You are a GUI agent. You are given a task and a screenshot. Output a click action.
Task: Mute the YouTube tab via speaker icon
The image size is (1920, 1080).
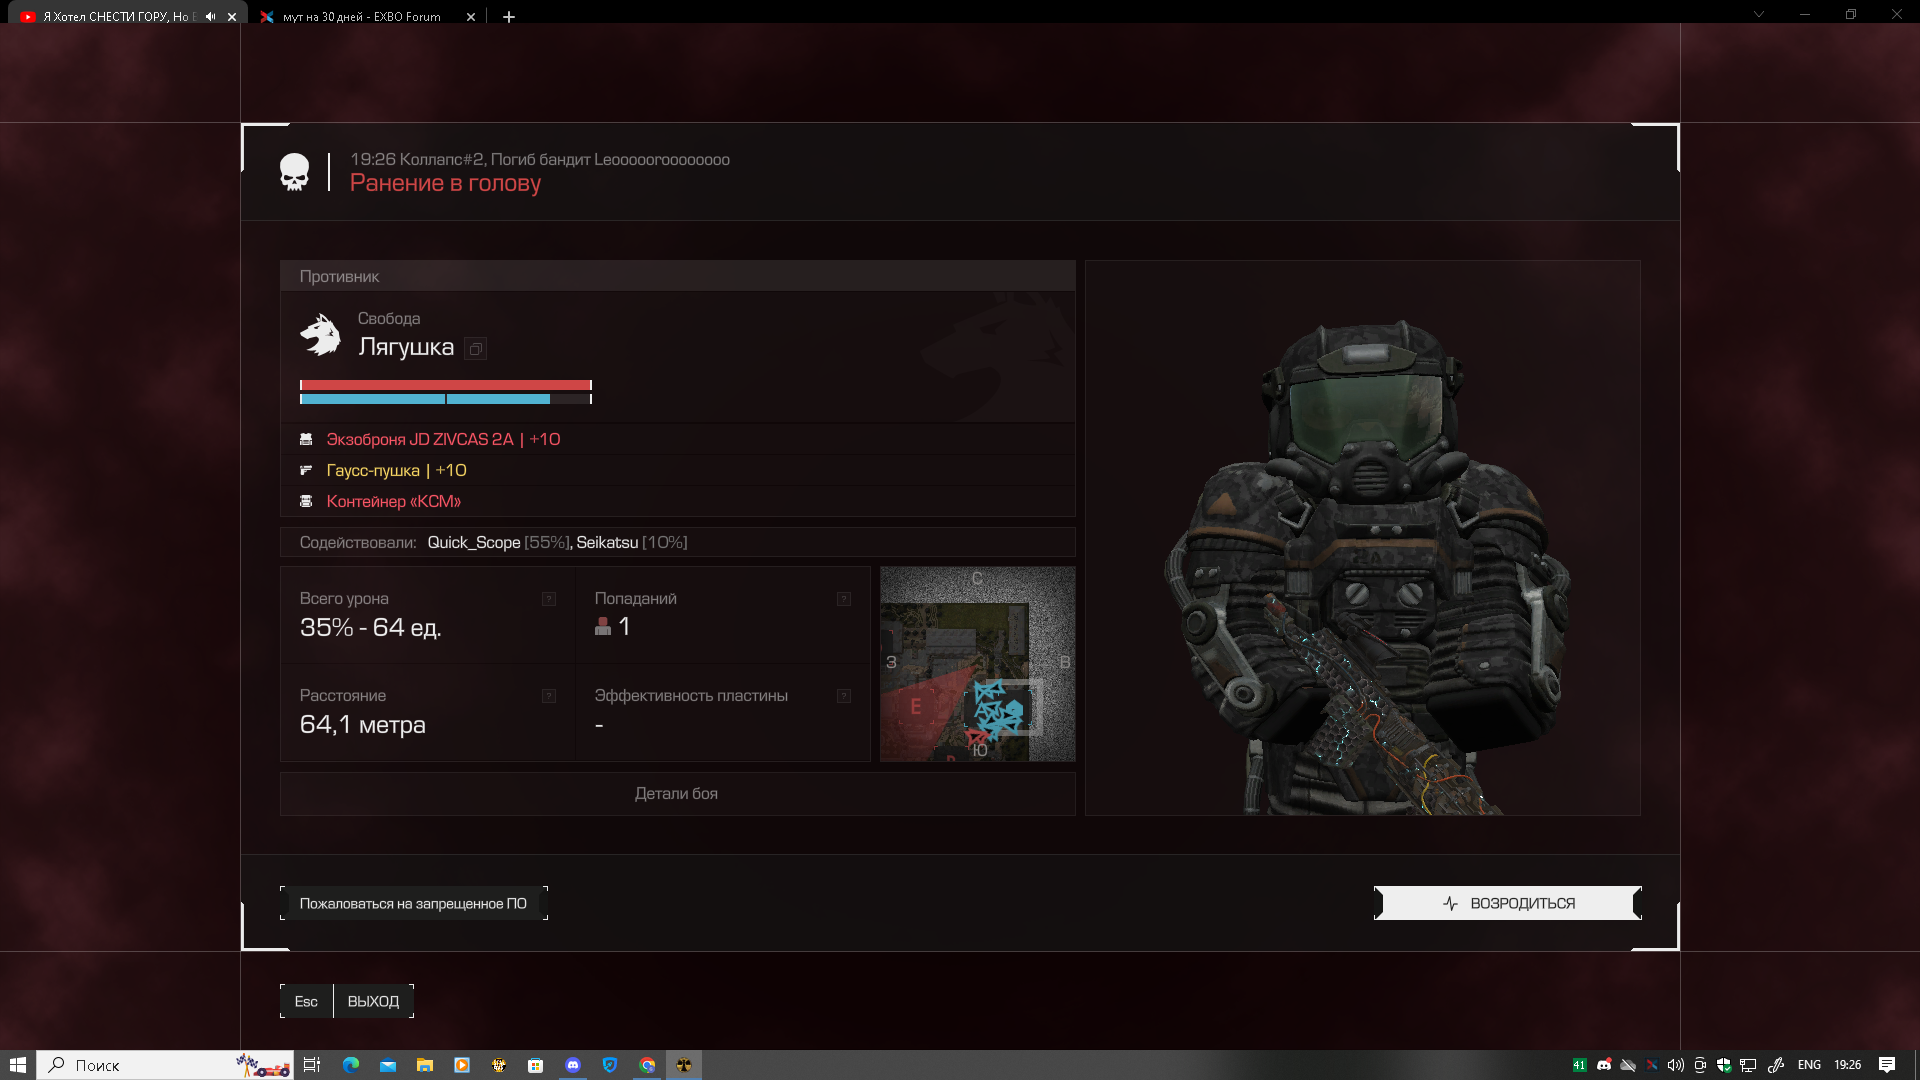click(210, 16)
